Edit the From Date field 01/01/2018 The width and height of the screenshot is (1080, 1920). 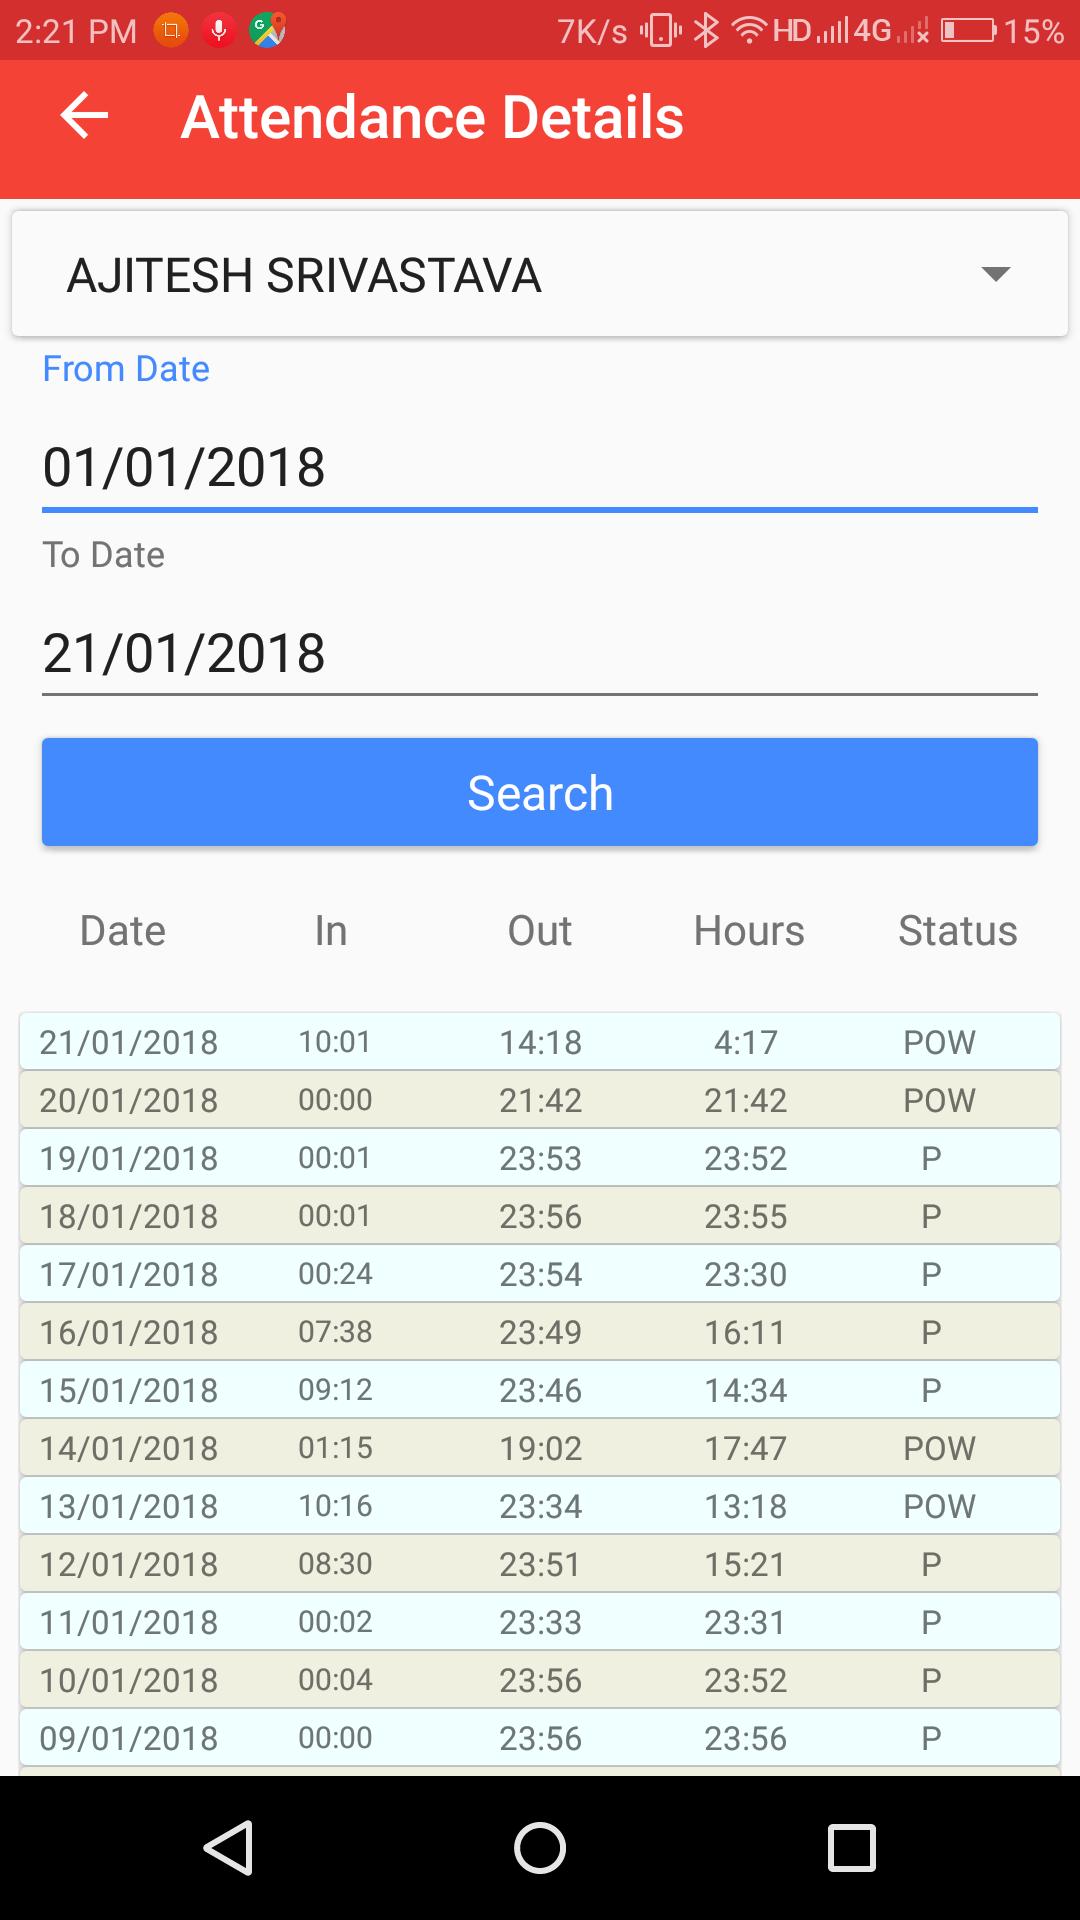pyautogui.click(x=540, y=467)
